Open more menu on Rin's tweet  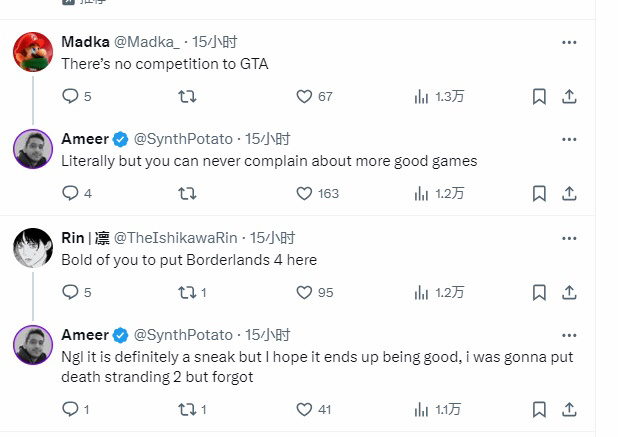pos(569,238)
